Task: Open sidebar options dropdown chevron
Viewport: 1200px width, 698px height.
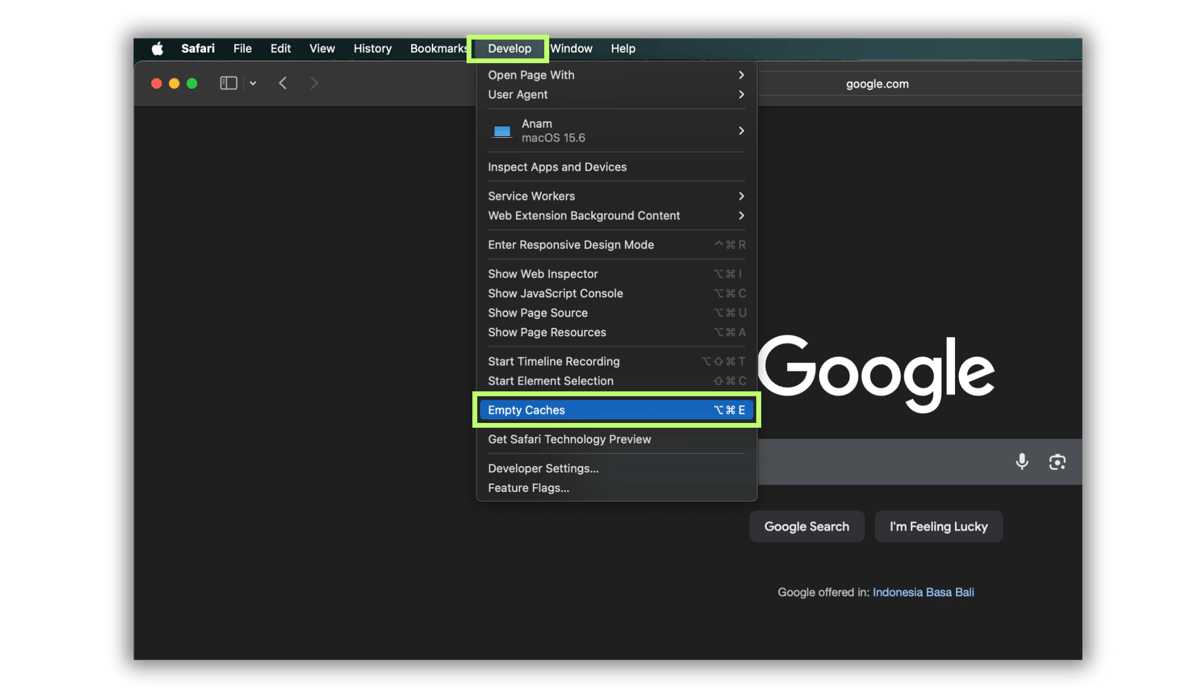Action: pyautogui.click(x=253, y=84)
